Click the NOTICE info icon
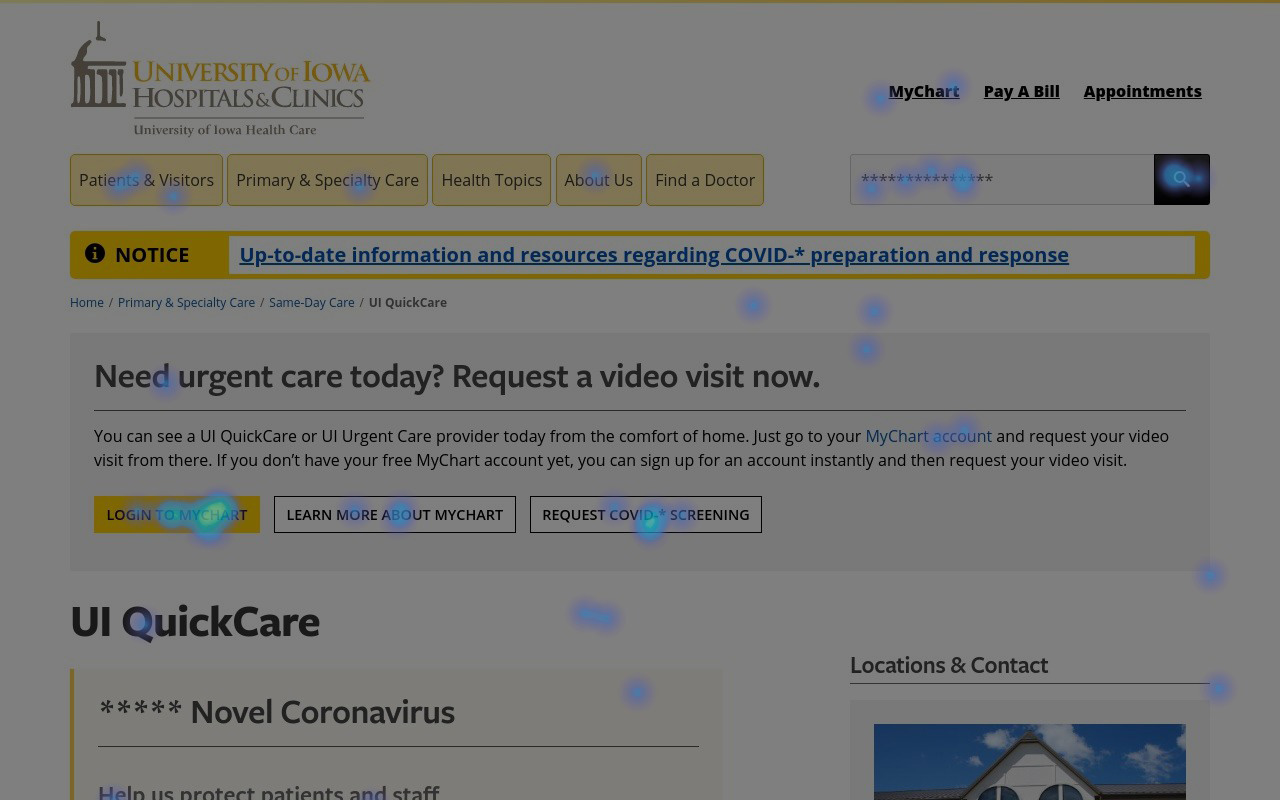The image size is (1280, 800). coord(95,253)
